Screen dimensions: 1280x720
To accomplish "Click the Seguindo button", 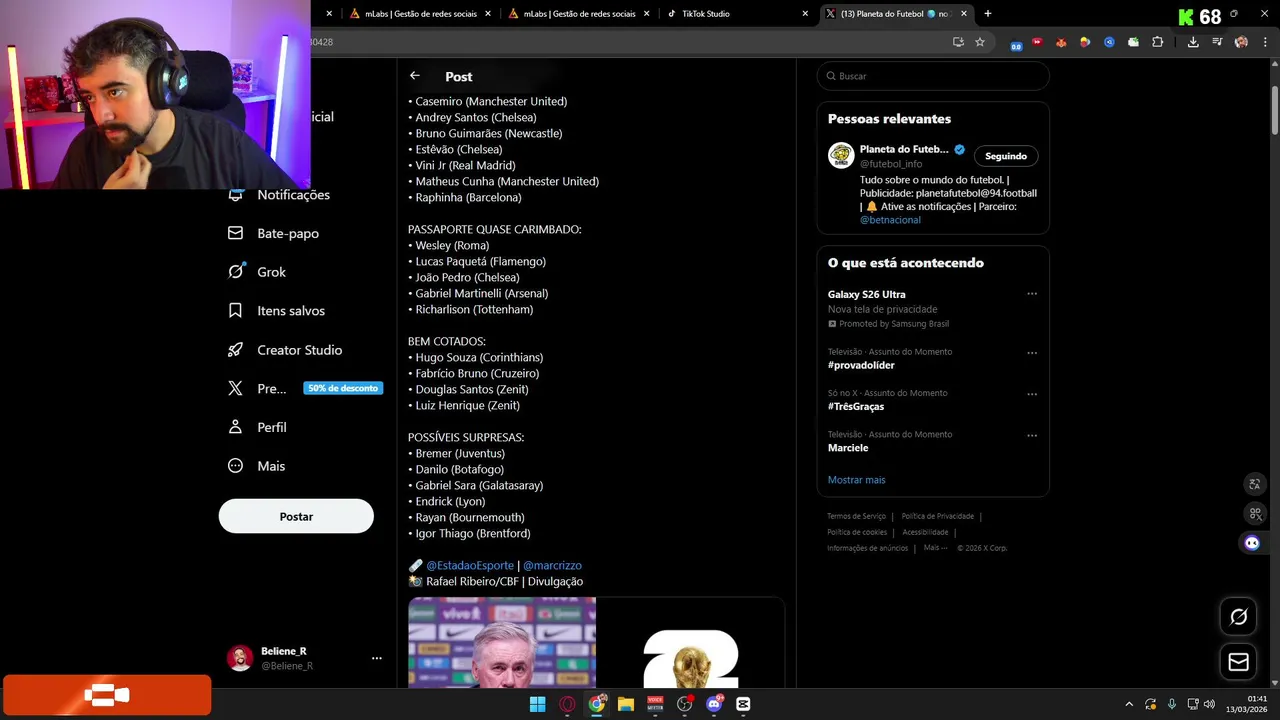I will pyautogui.click(x=1006, y=156).
